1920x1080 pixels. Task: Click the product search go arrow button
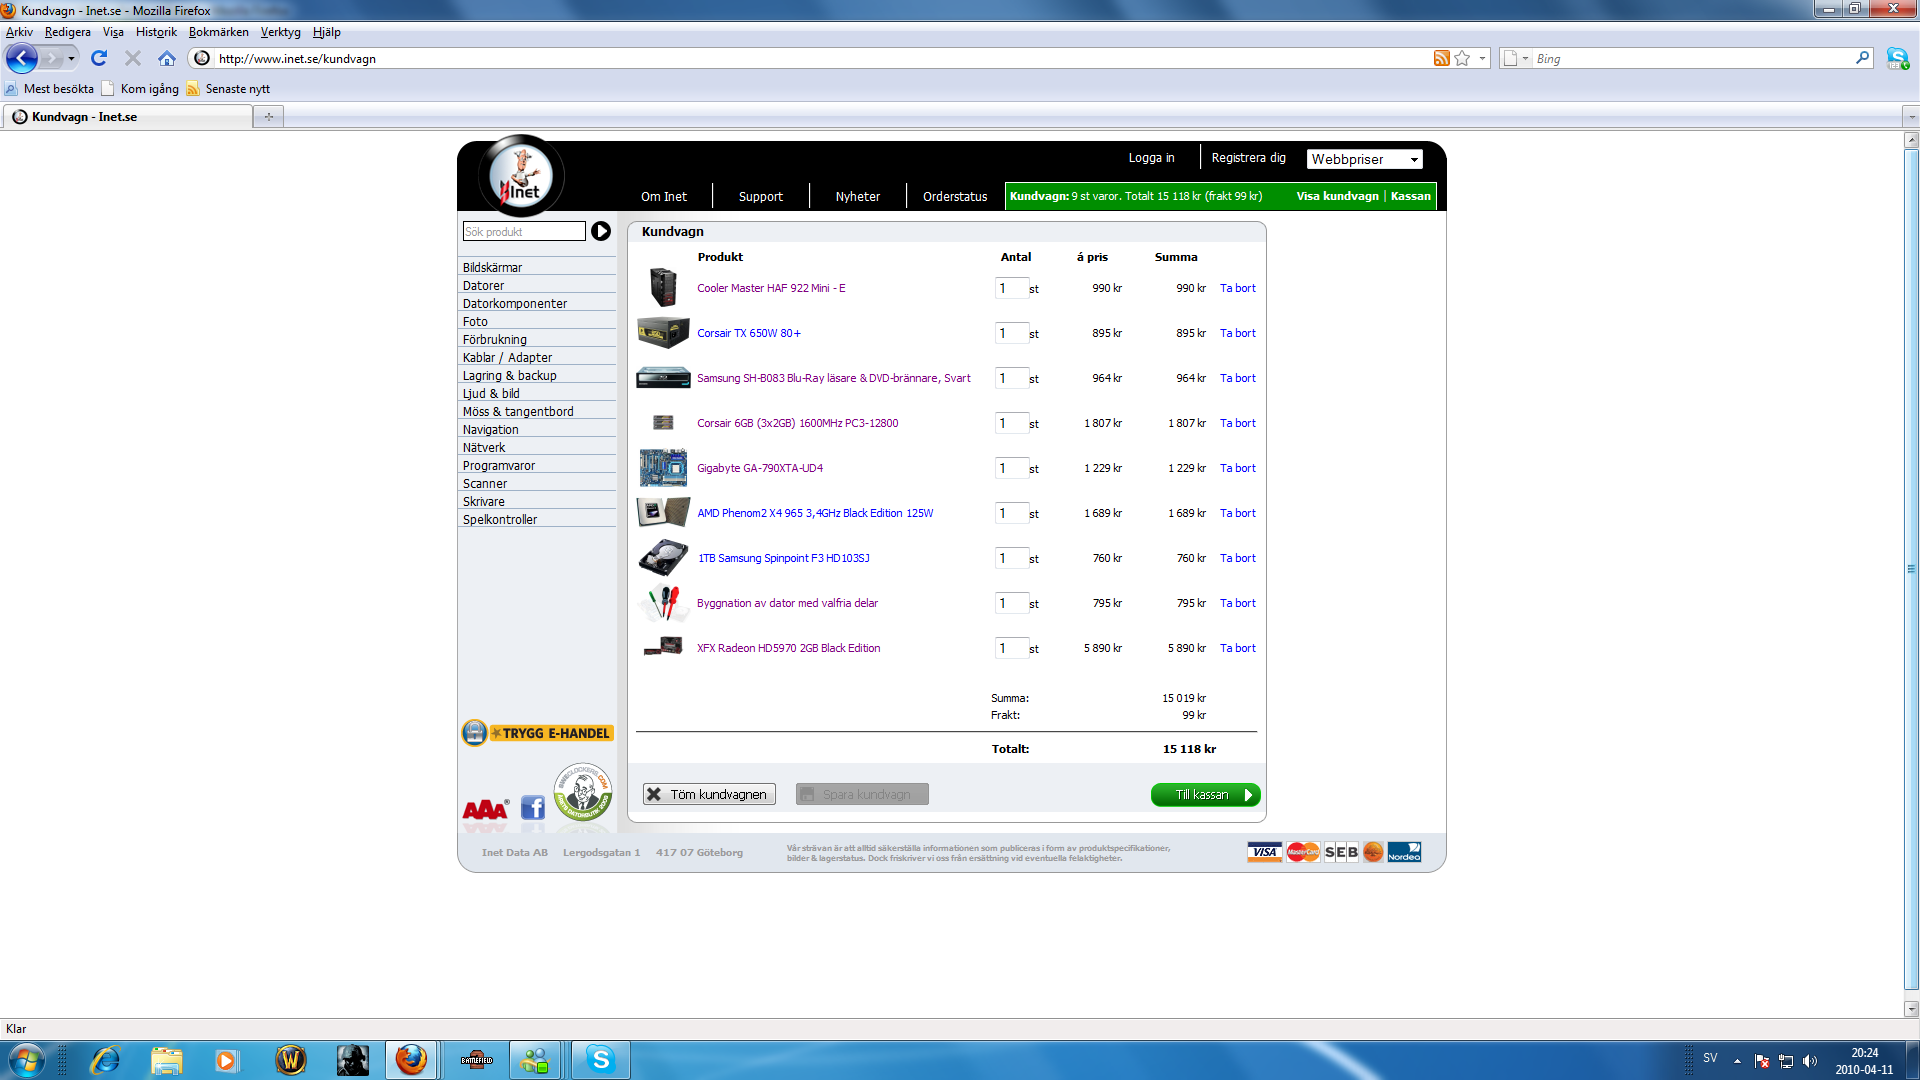coord(601,231)
